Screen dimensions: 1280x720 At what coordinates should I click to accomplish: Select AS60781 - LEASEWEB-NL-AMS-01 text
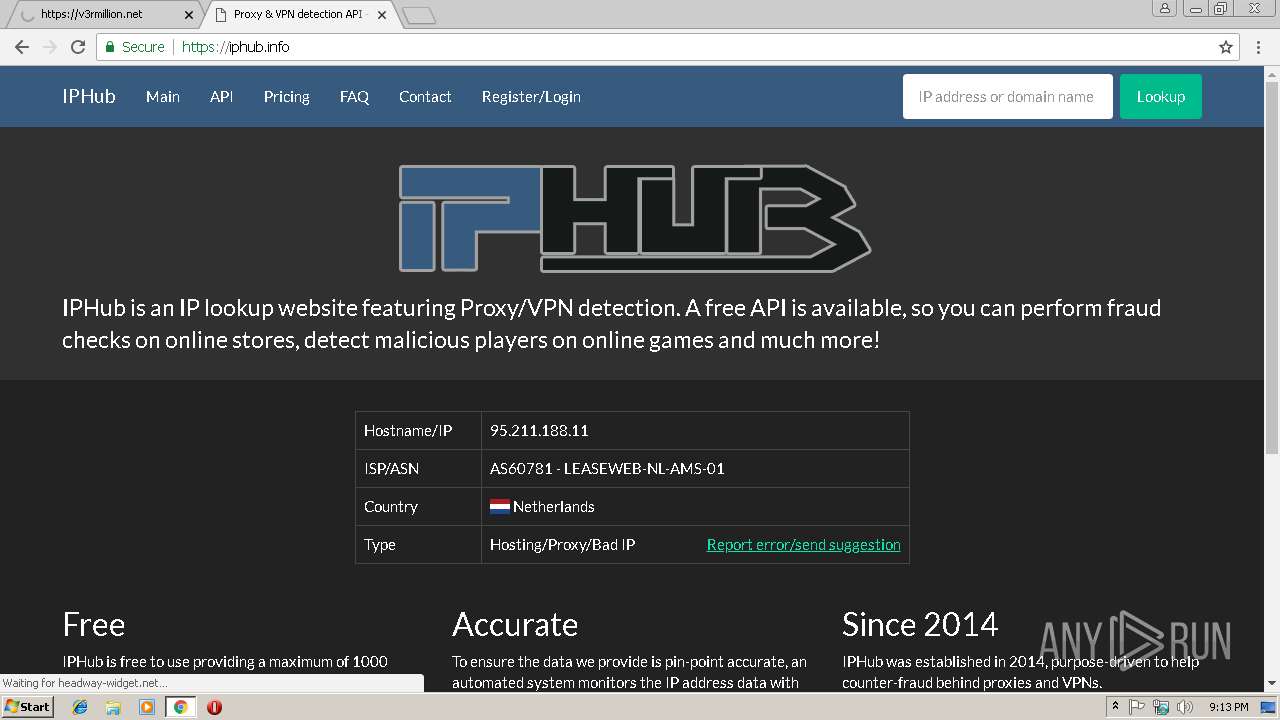coord(607,469)
